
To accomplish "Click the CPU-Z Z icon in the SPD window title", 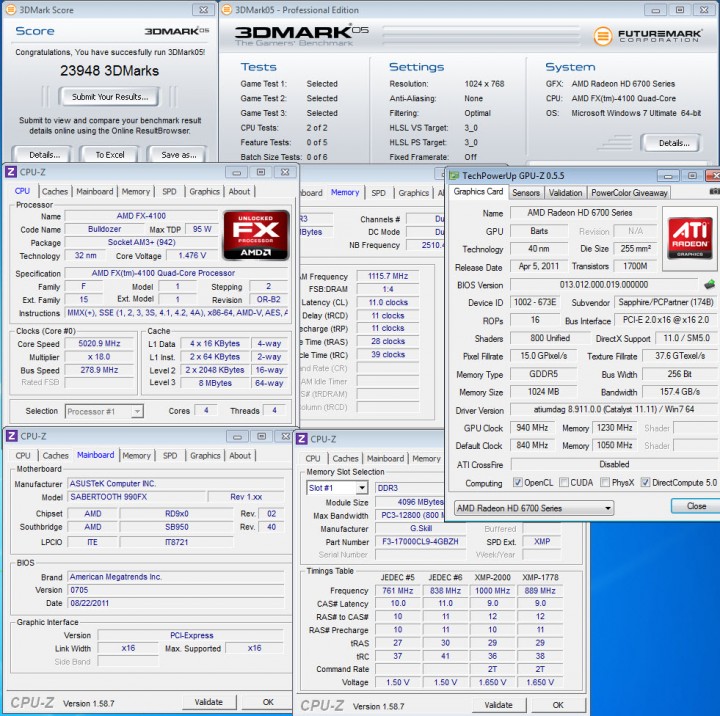I will coord(302,439).
